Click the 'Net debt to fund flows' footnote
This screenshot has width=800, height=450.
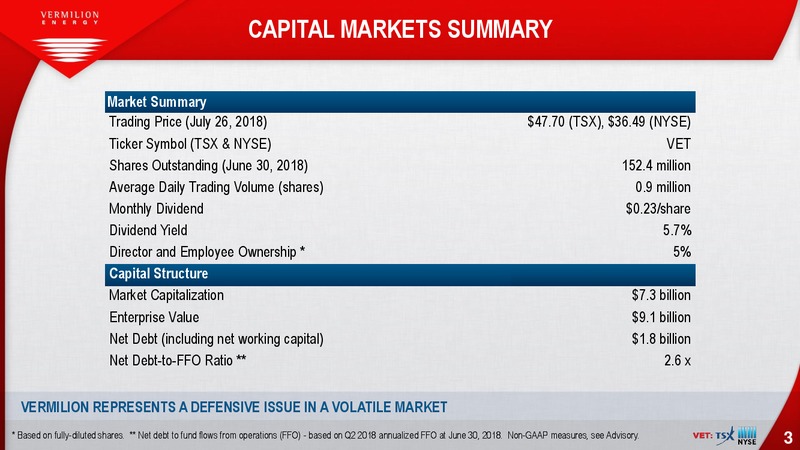coord(316,435)
